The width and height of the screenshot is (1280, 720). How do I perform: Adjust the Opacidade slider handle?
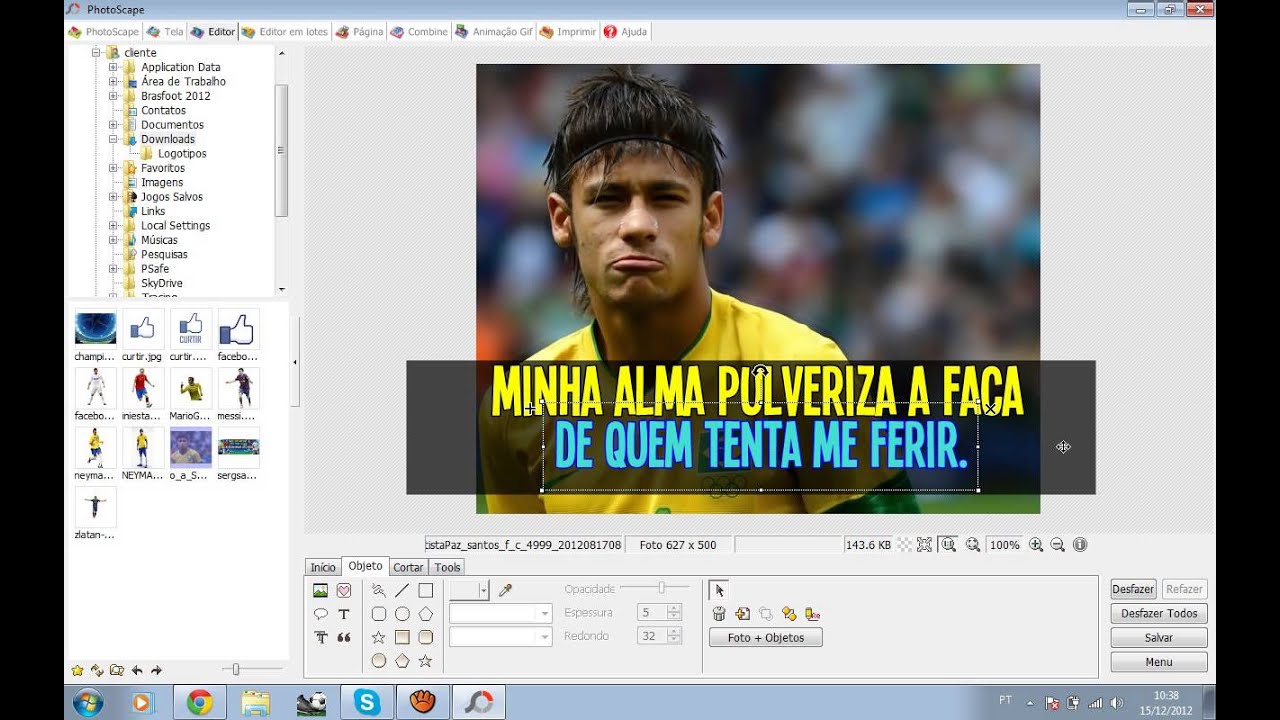(x=661, y=588)
